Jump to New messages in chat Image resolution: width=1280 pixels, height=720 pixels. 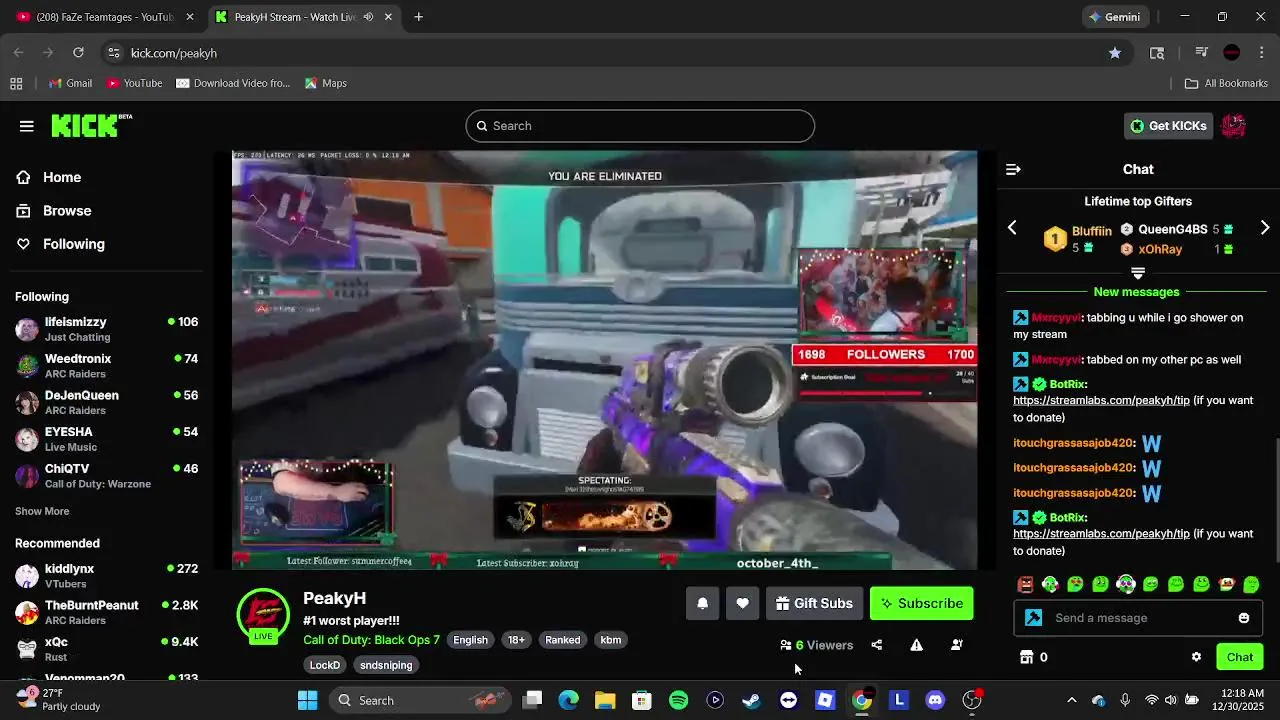(x=1136, y=292)
